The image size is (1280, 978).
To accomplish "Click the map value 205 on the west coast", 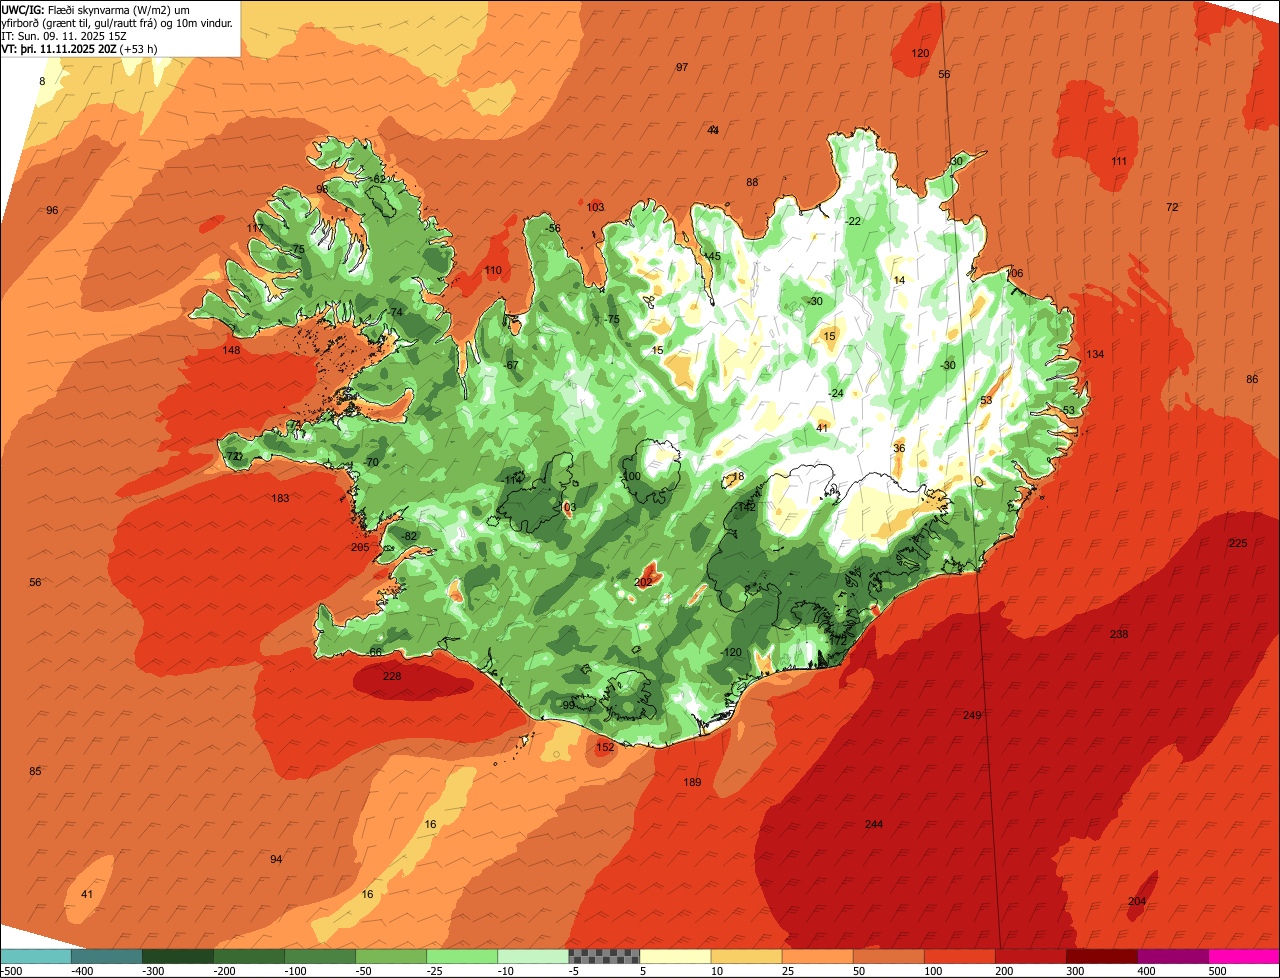I will click(x=360, y=547).
